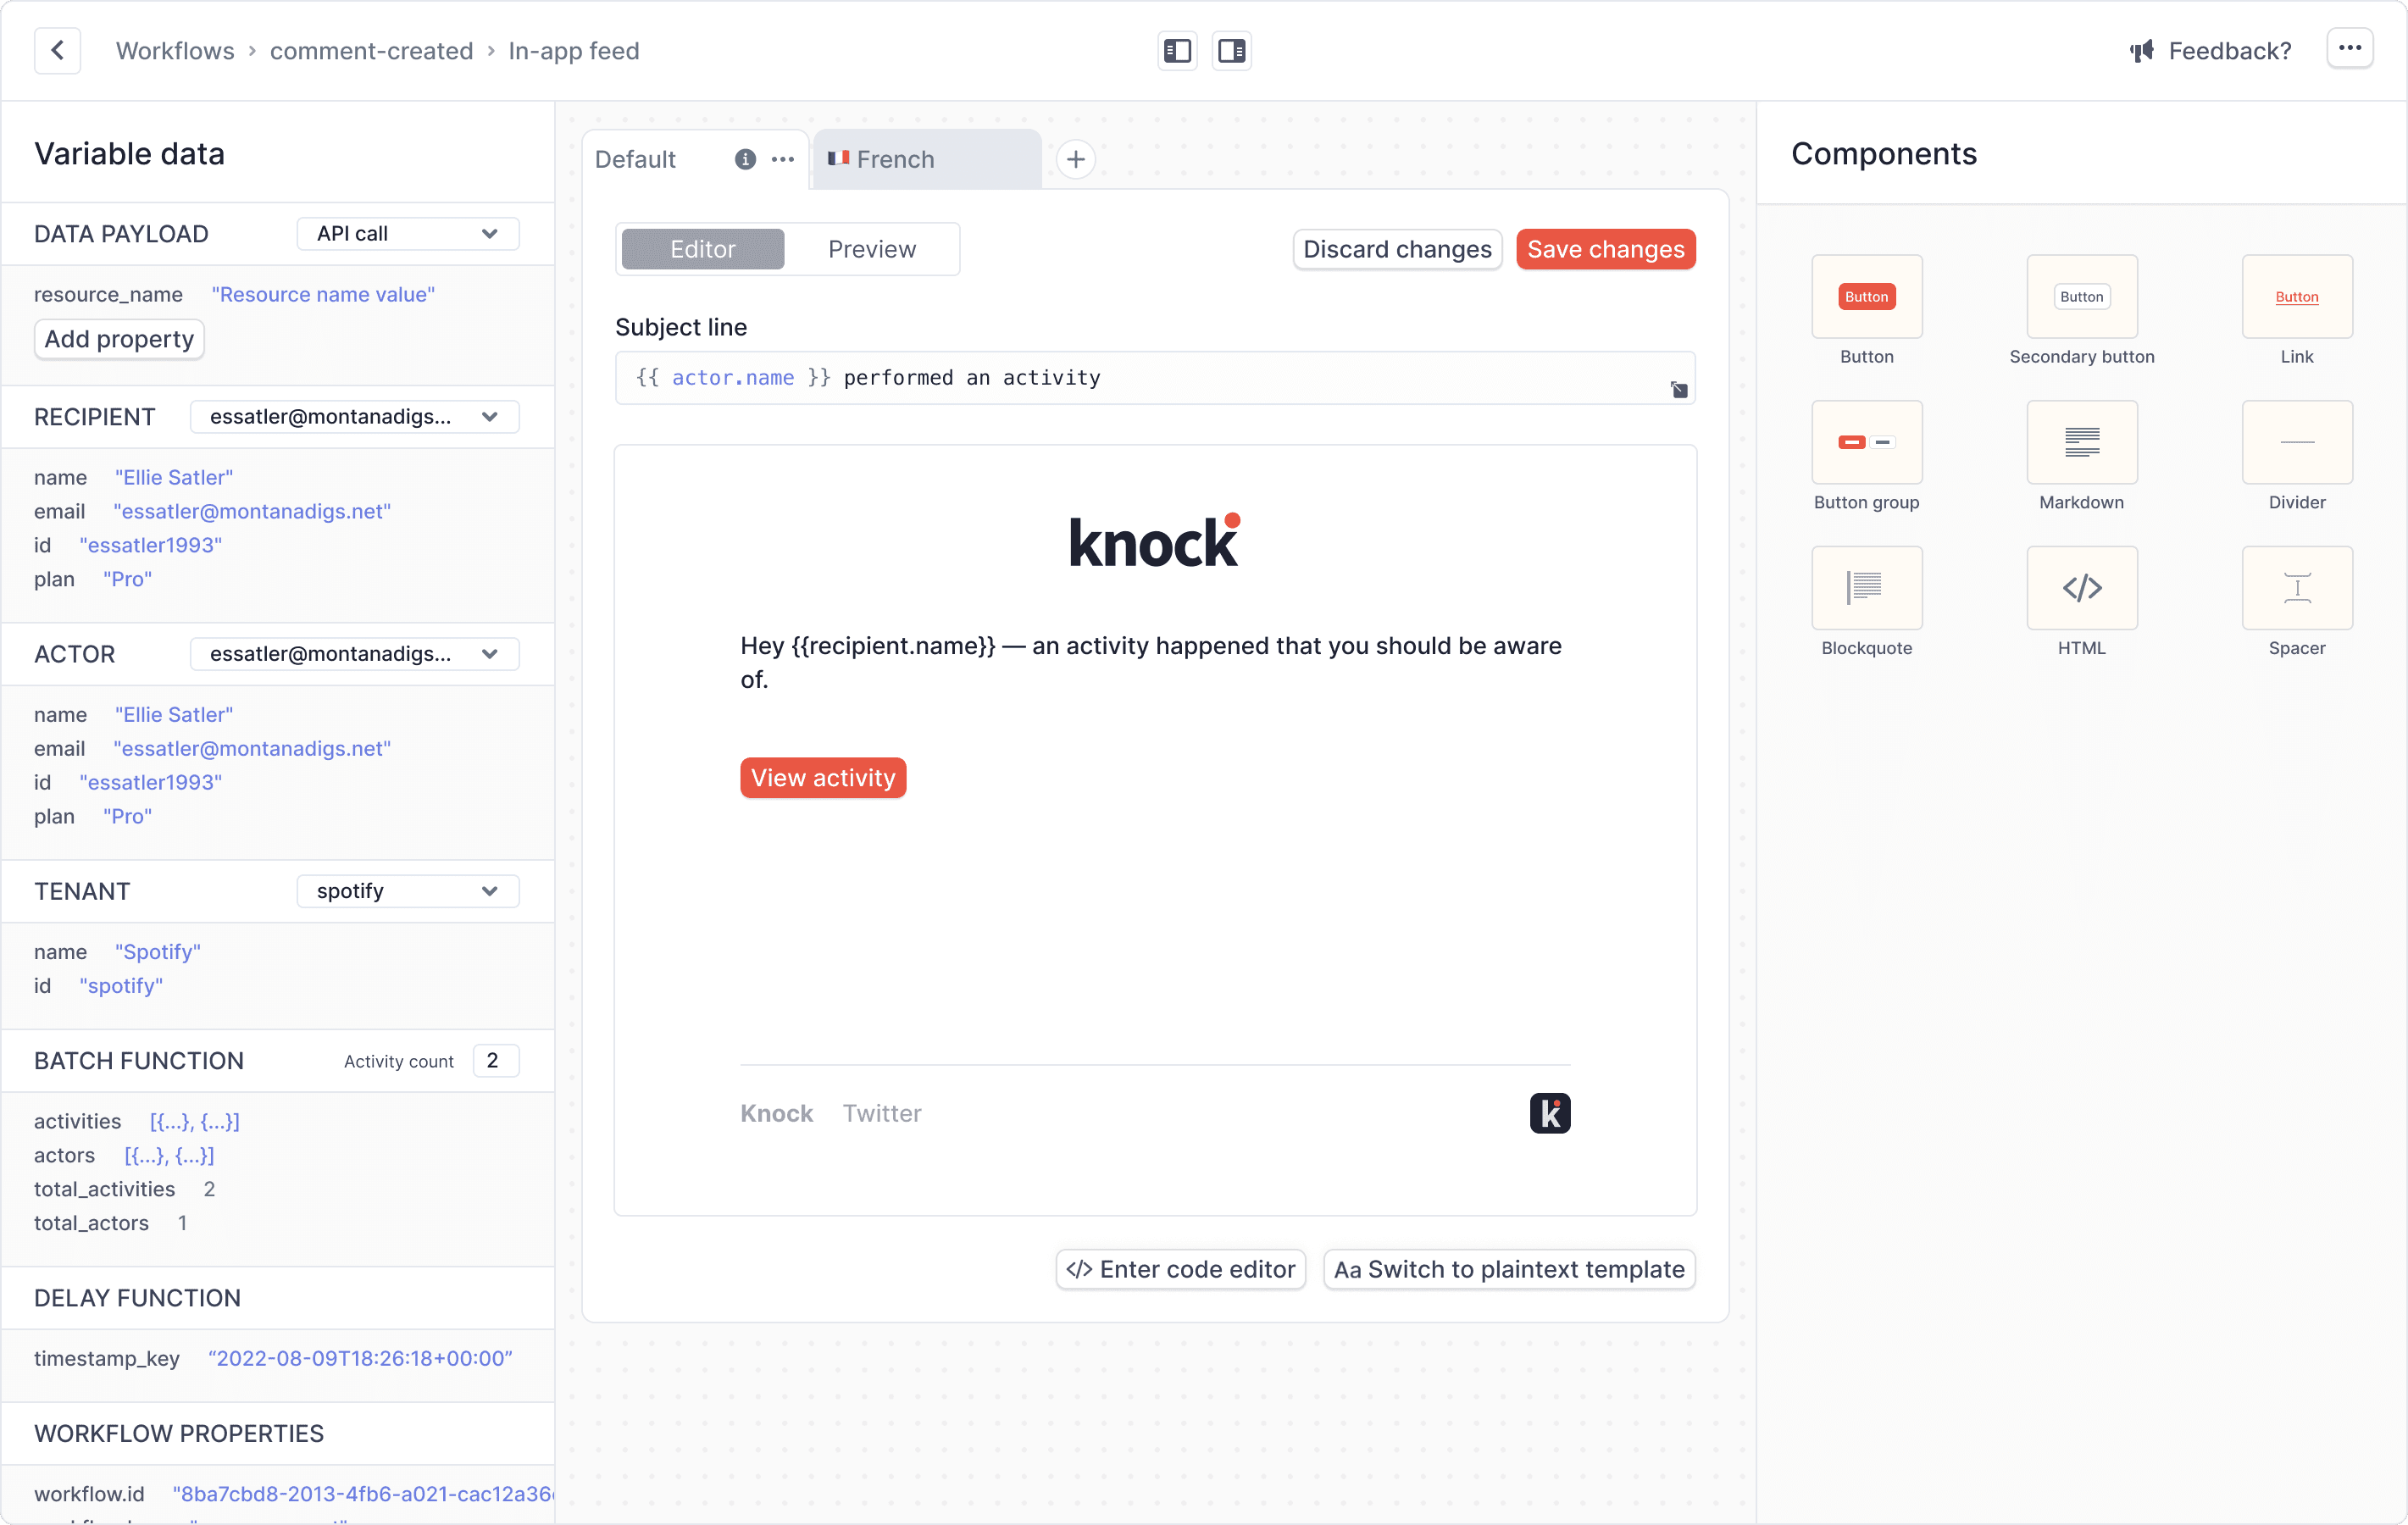Screen dimensions: 2408x1525
Task: Switch to the Preview tab
Action: (x=873, y=249)
